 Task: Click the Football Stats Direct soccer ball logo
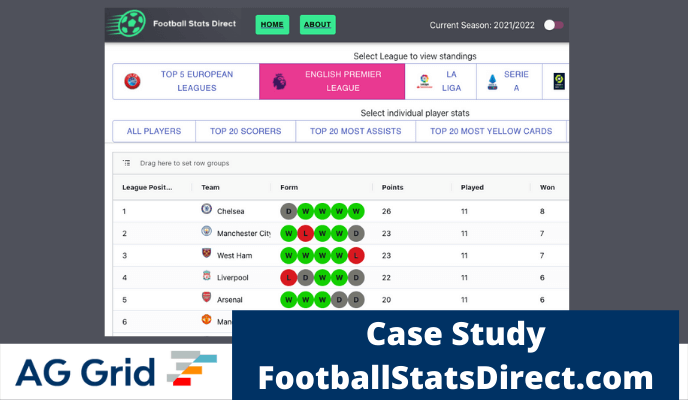(128, 23)
